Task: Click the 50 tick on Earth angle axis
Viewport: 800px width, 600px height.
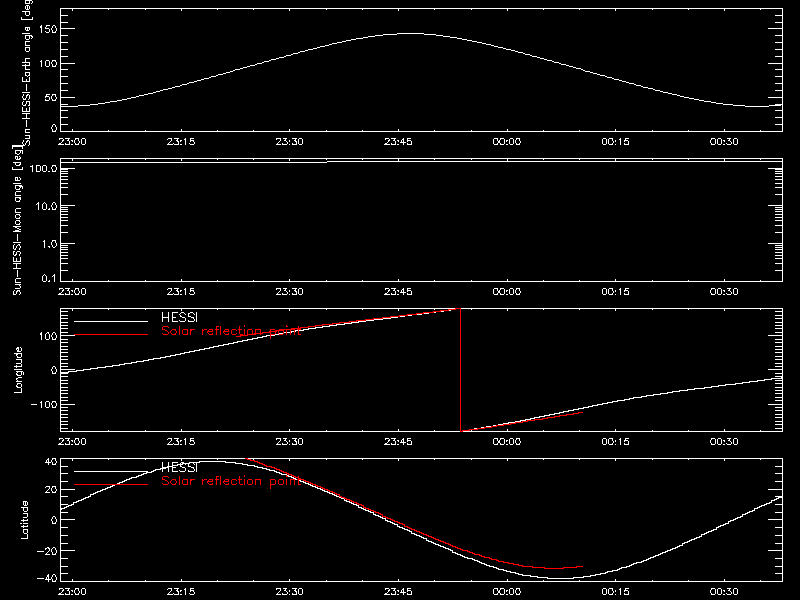Action: pos(51,97)
